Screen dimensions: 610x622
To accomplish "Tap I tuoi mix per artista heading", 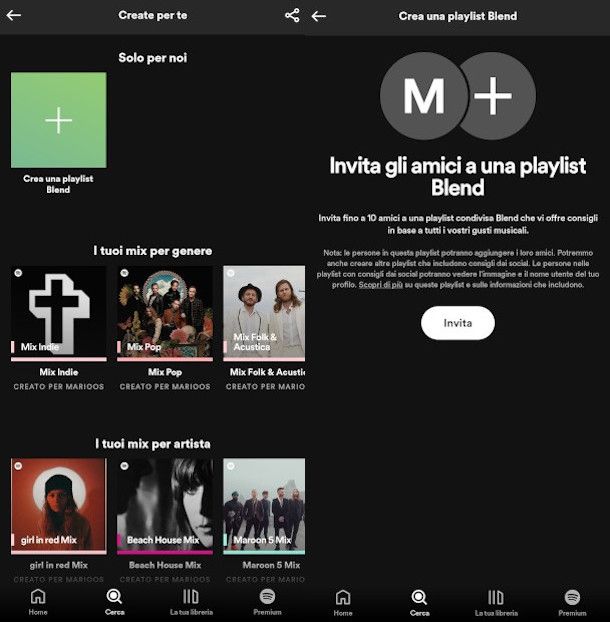I will pyautogui.click(x=153, y=443).
